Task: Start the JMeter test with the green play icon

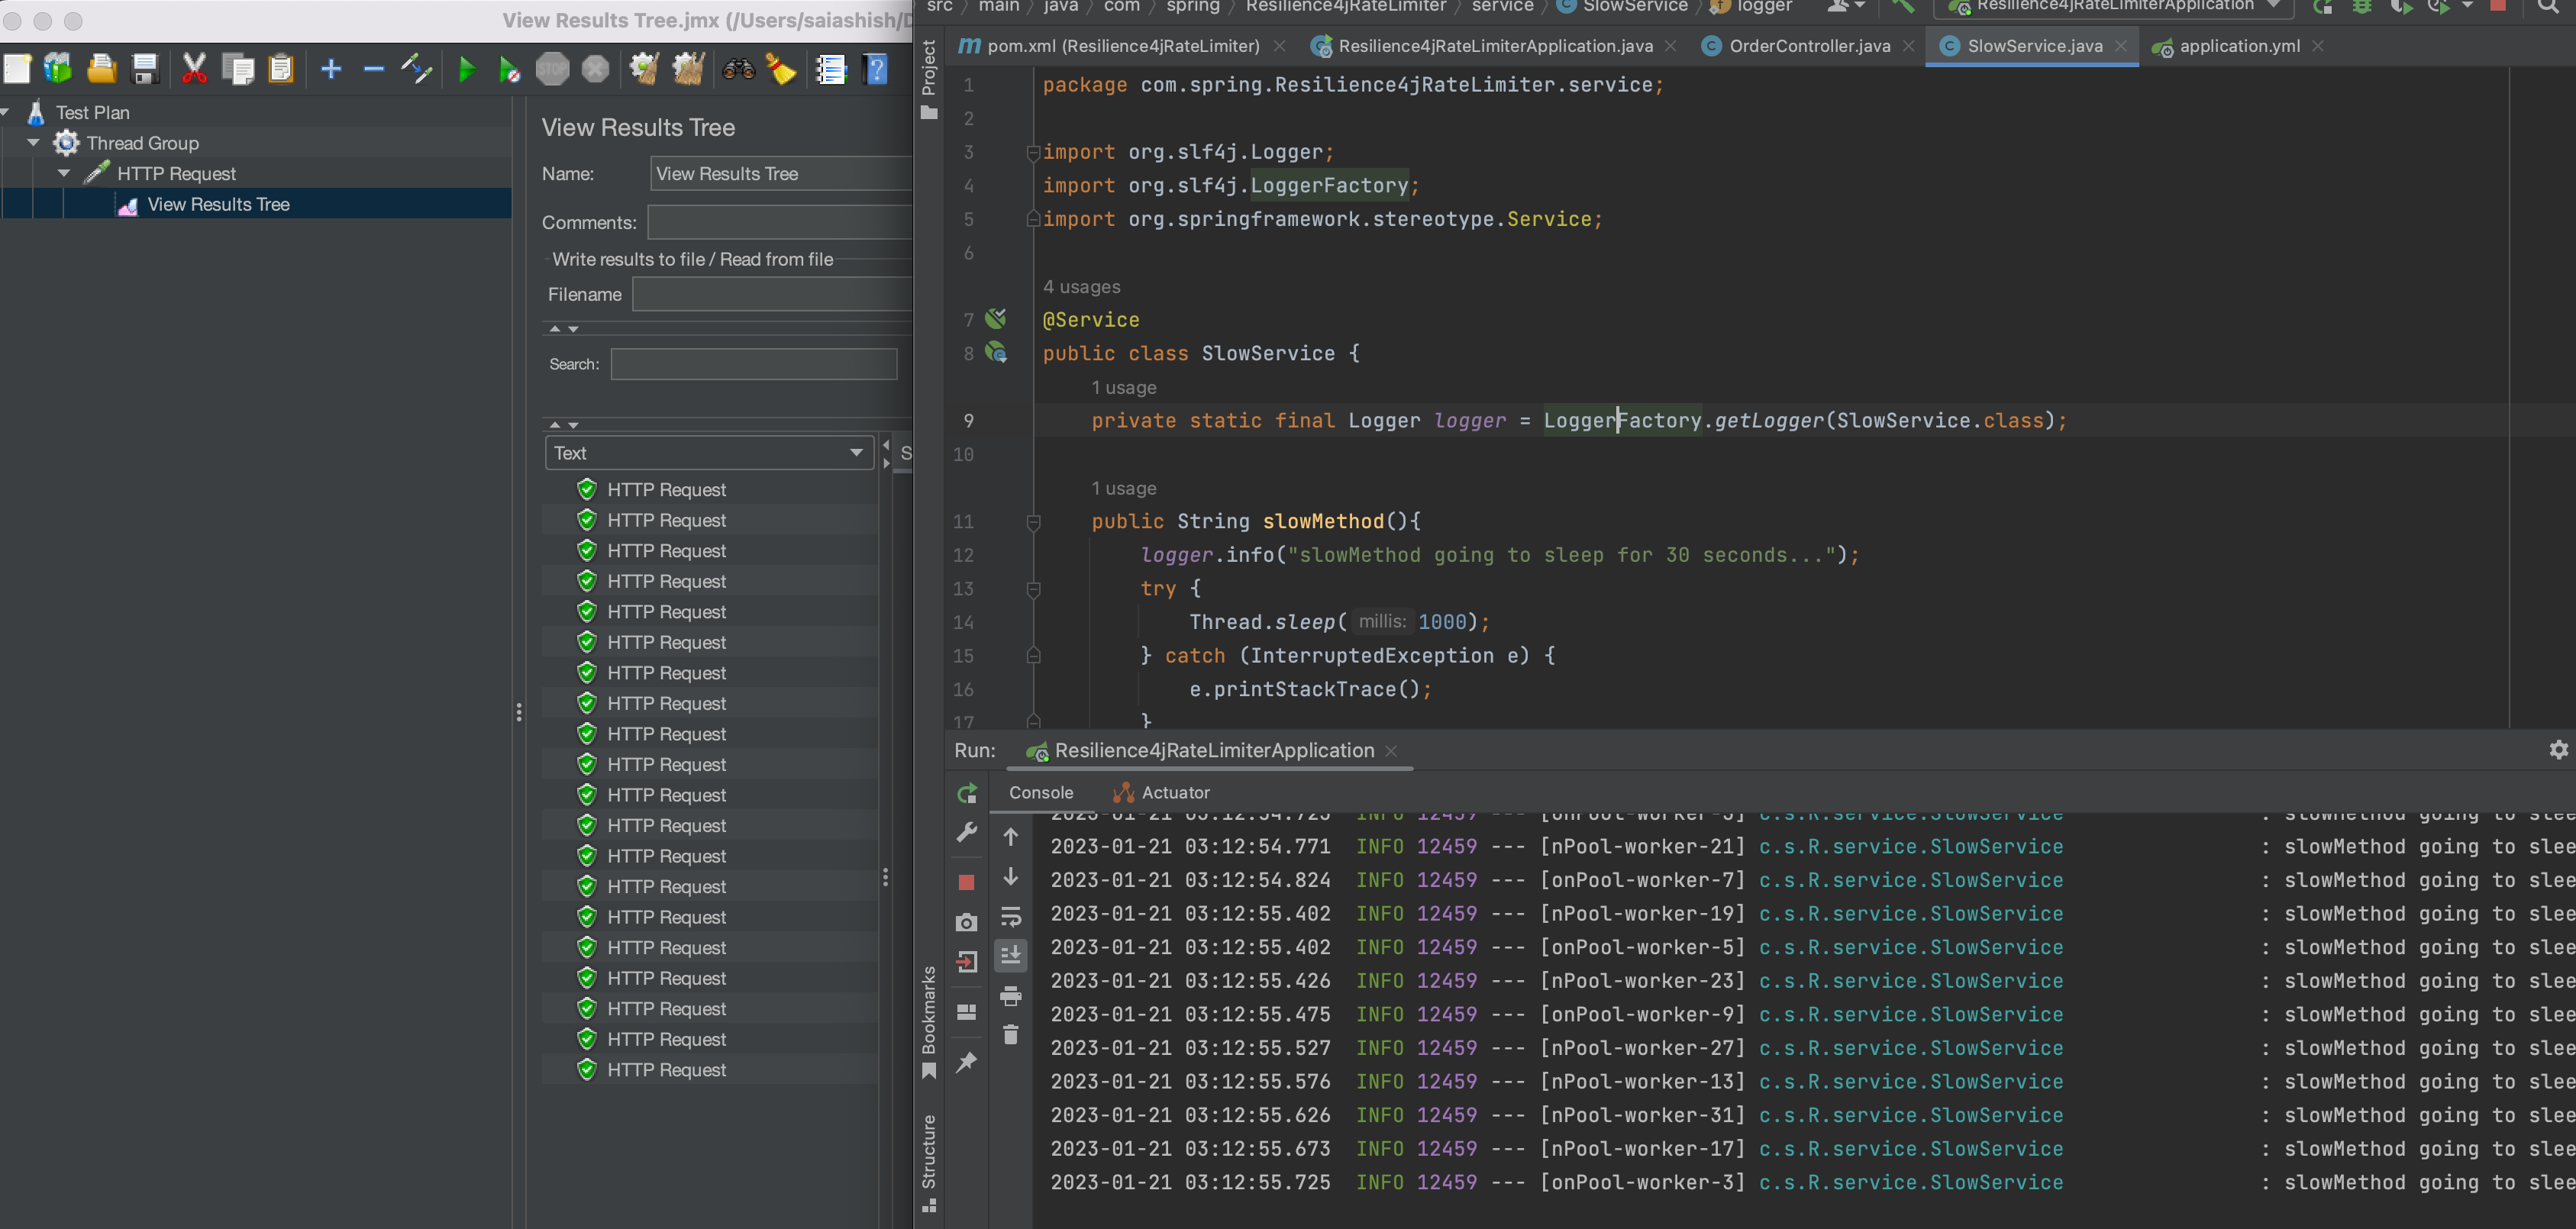Action: click(x=467, y=69)
